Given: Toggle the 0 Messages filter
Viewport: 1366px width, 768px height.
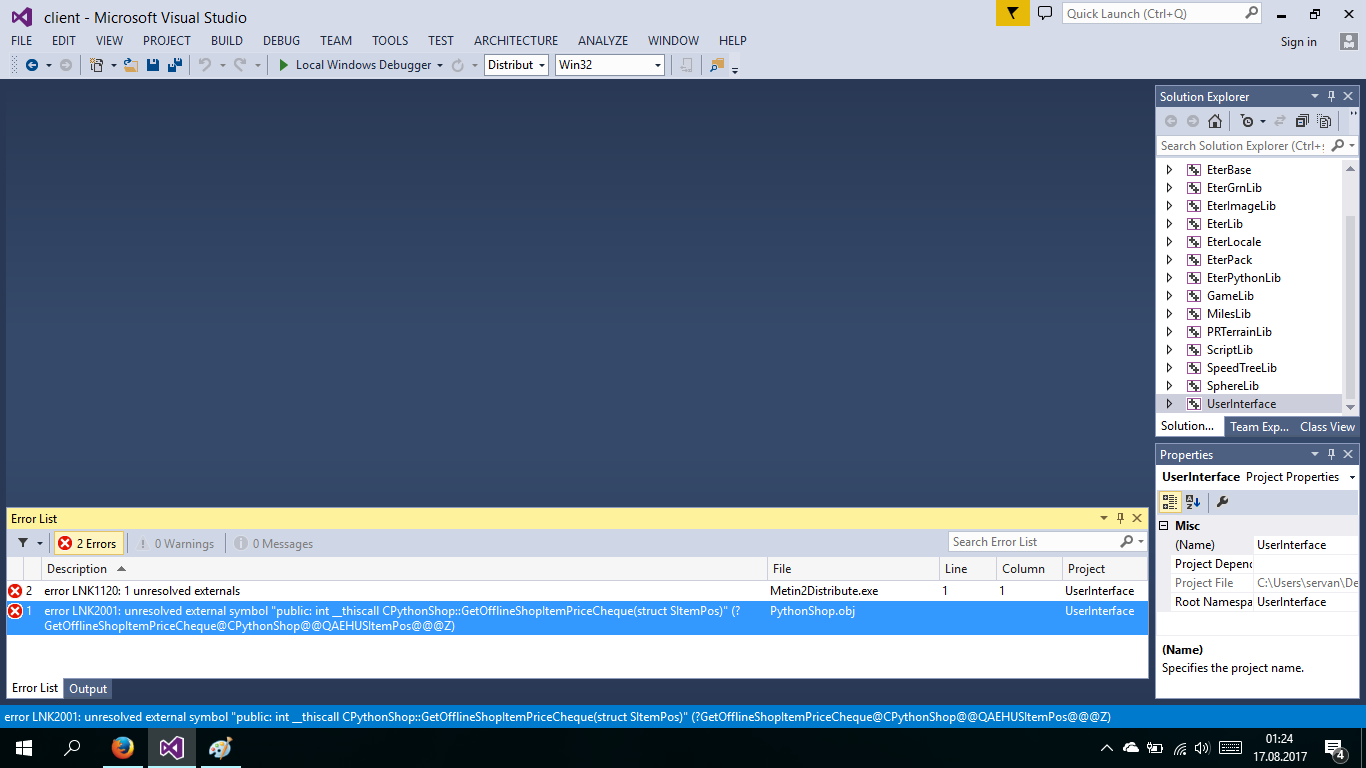Looking at the screenshot, I should pos(274,544).
